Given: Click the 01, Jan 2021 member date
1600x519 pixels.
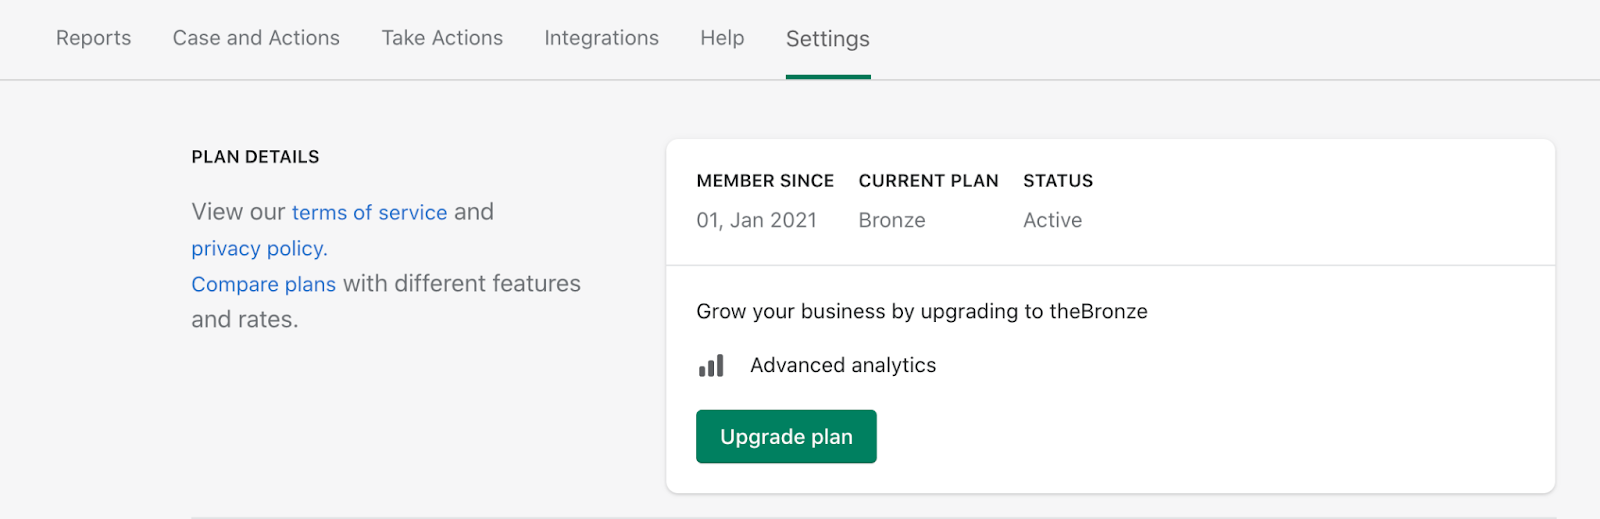Looking at the screenshot, I should (x=757, y=220).
